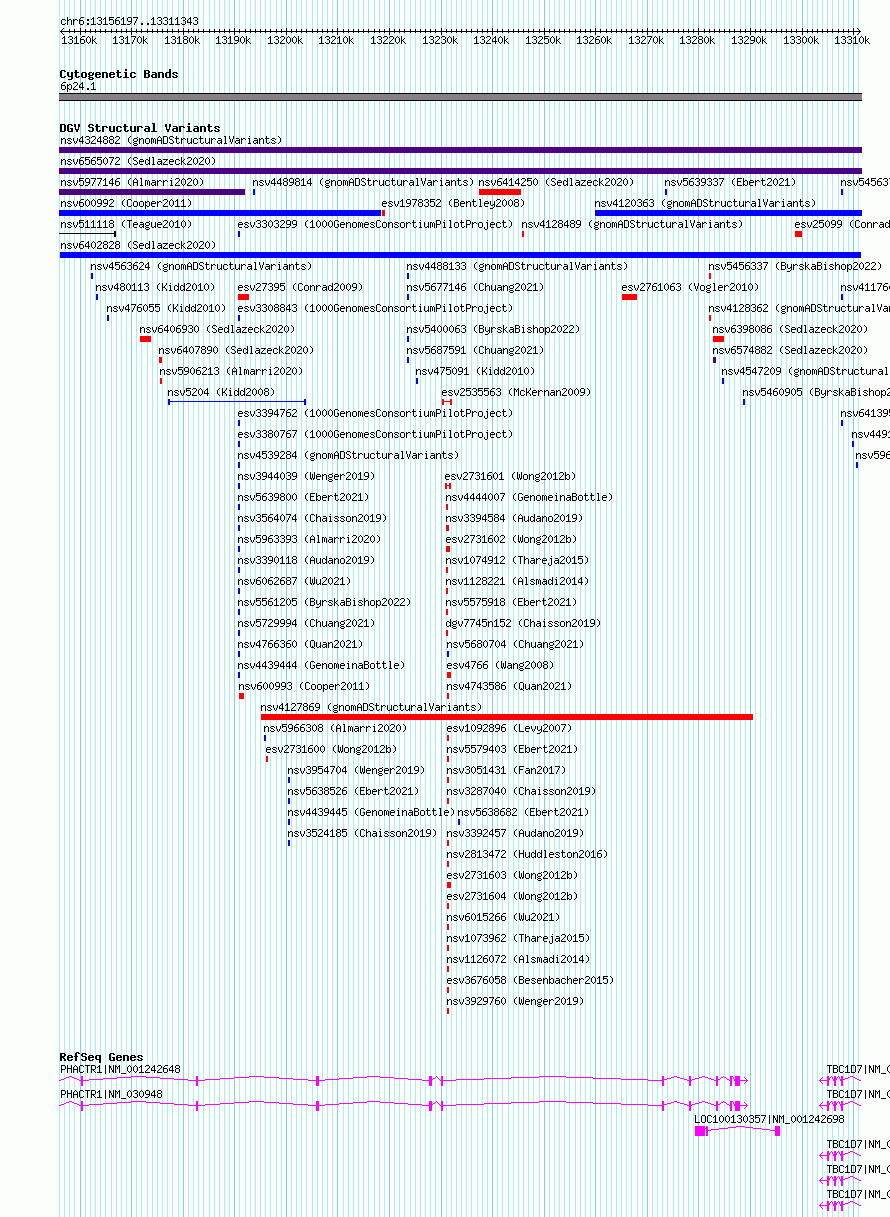Select the nsv4128489 variant label
The image size is (890, 1217).
pyautogui.click(x=632, y=224)
